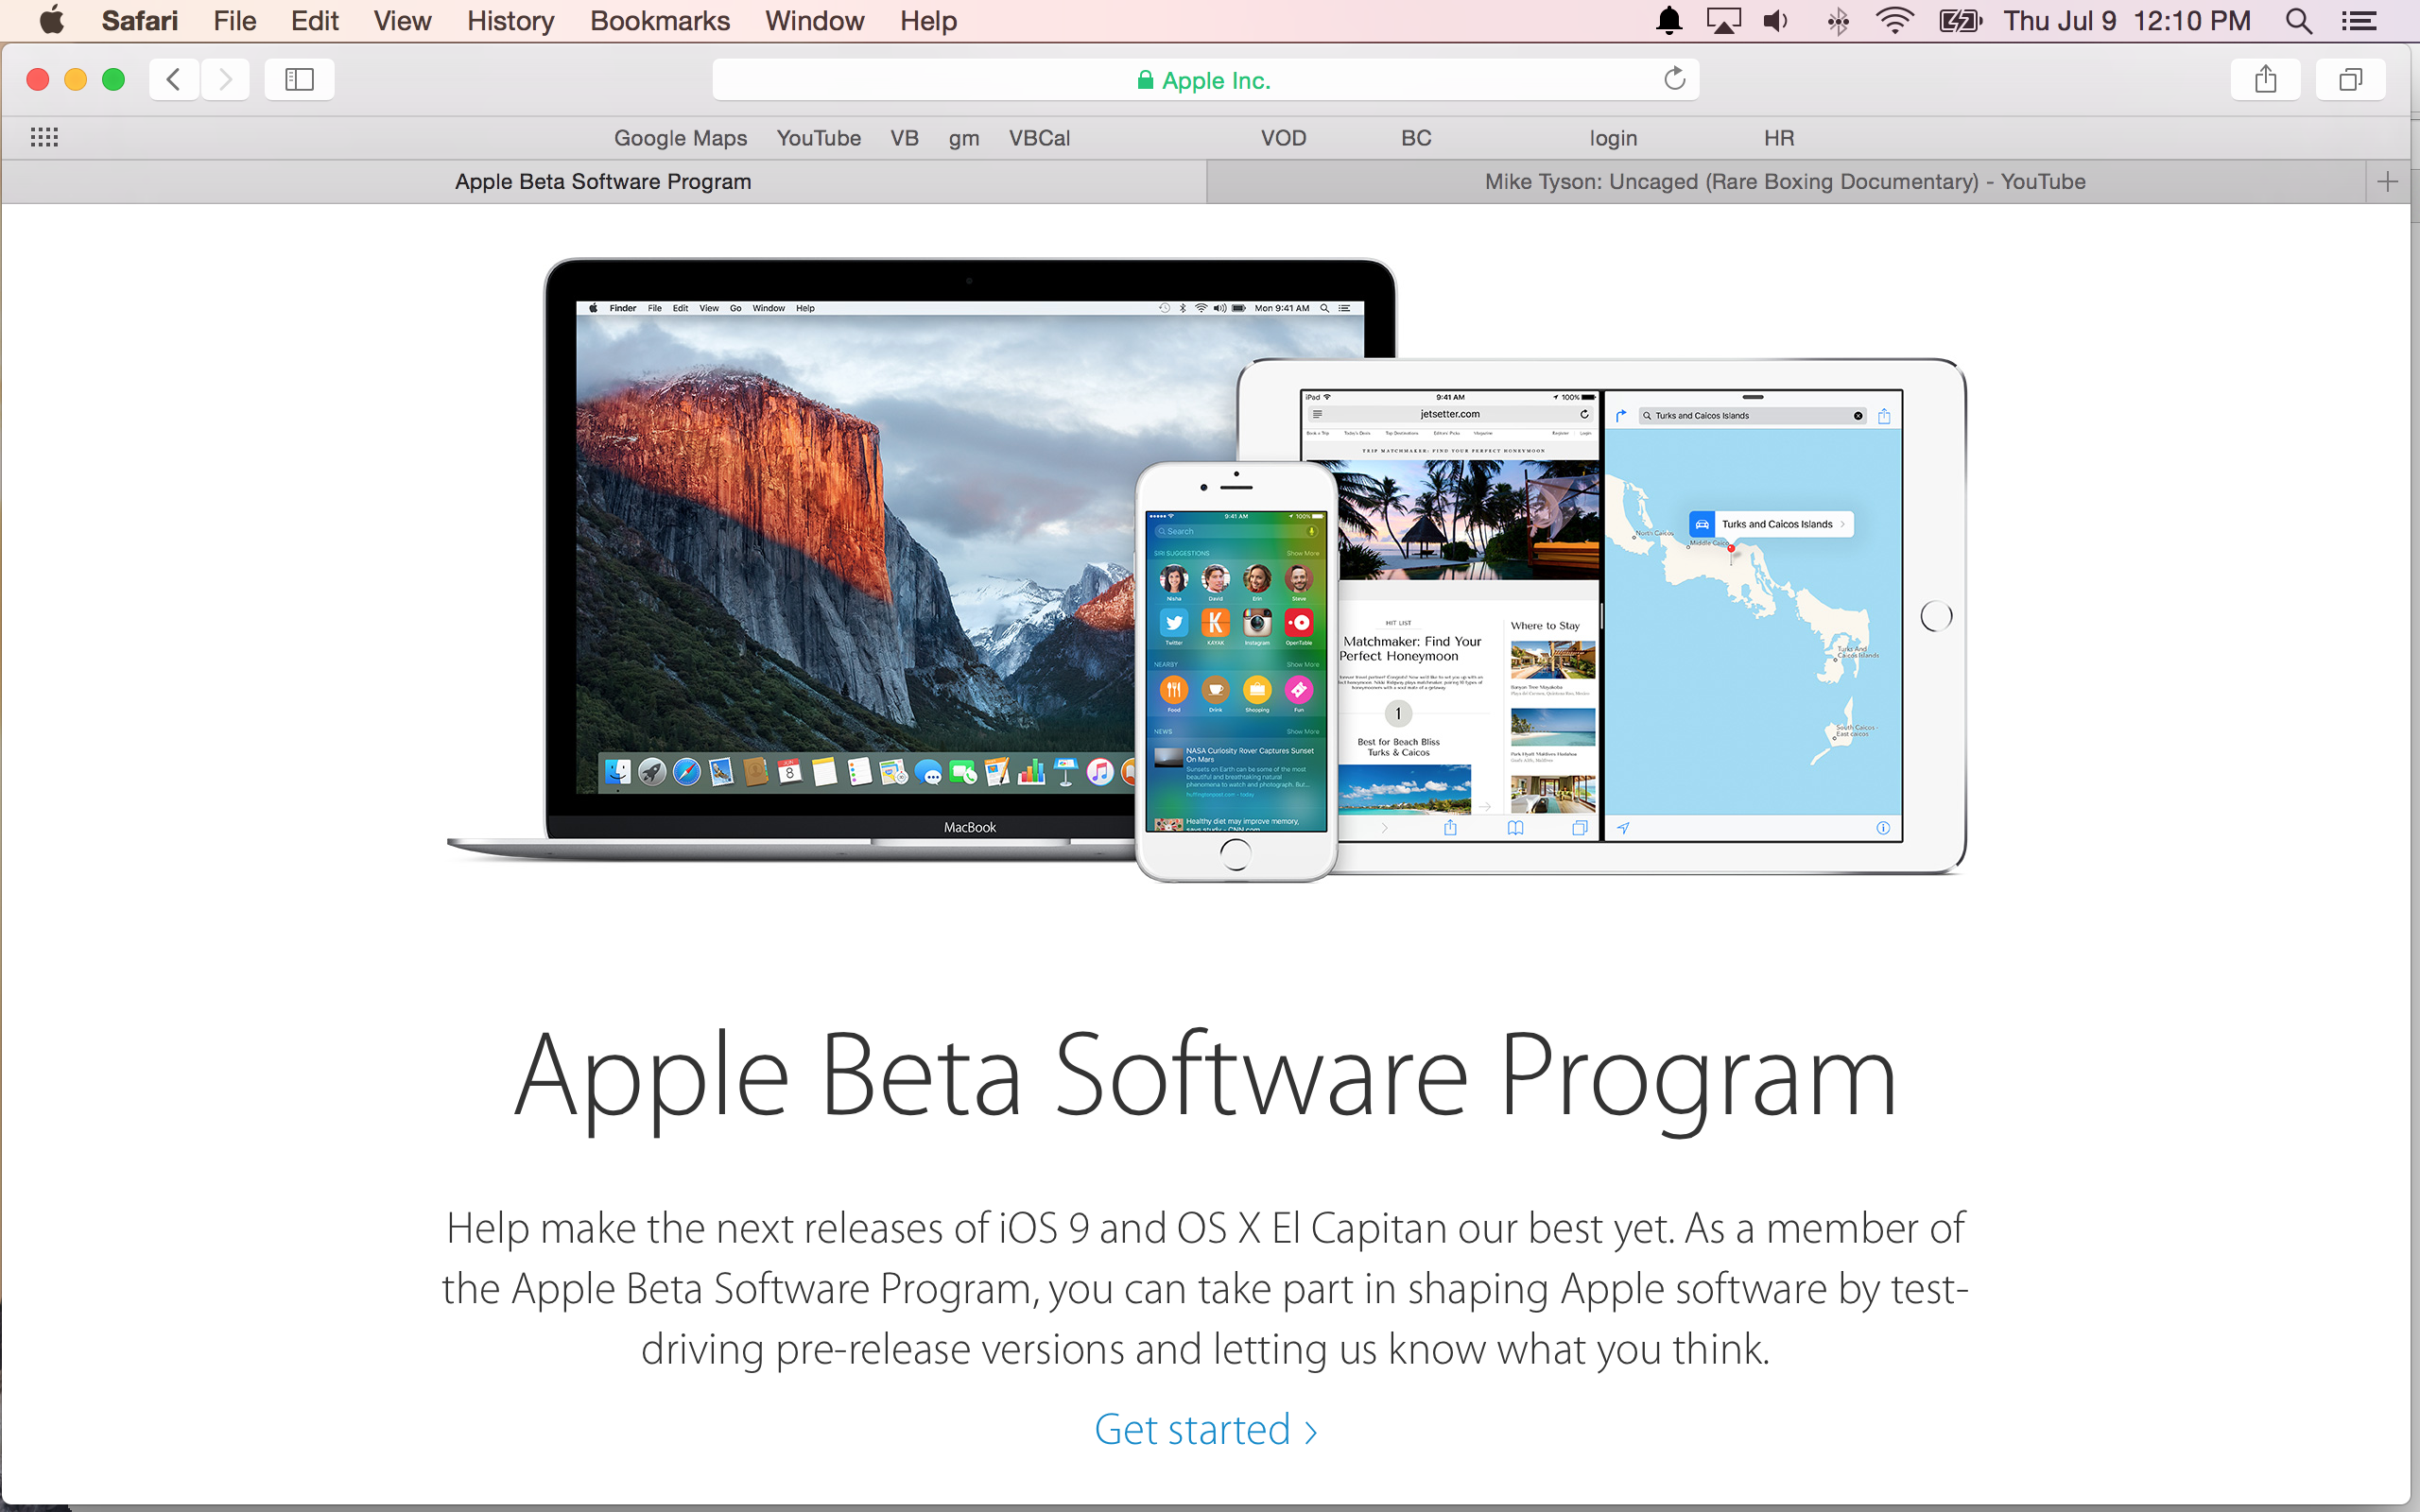Open the Apple menu
Screen dimensions: 2420x1512
coord(52,21)
